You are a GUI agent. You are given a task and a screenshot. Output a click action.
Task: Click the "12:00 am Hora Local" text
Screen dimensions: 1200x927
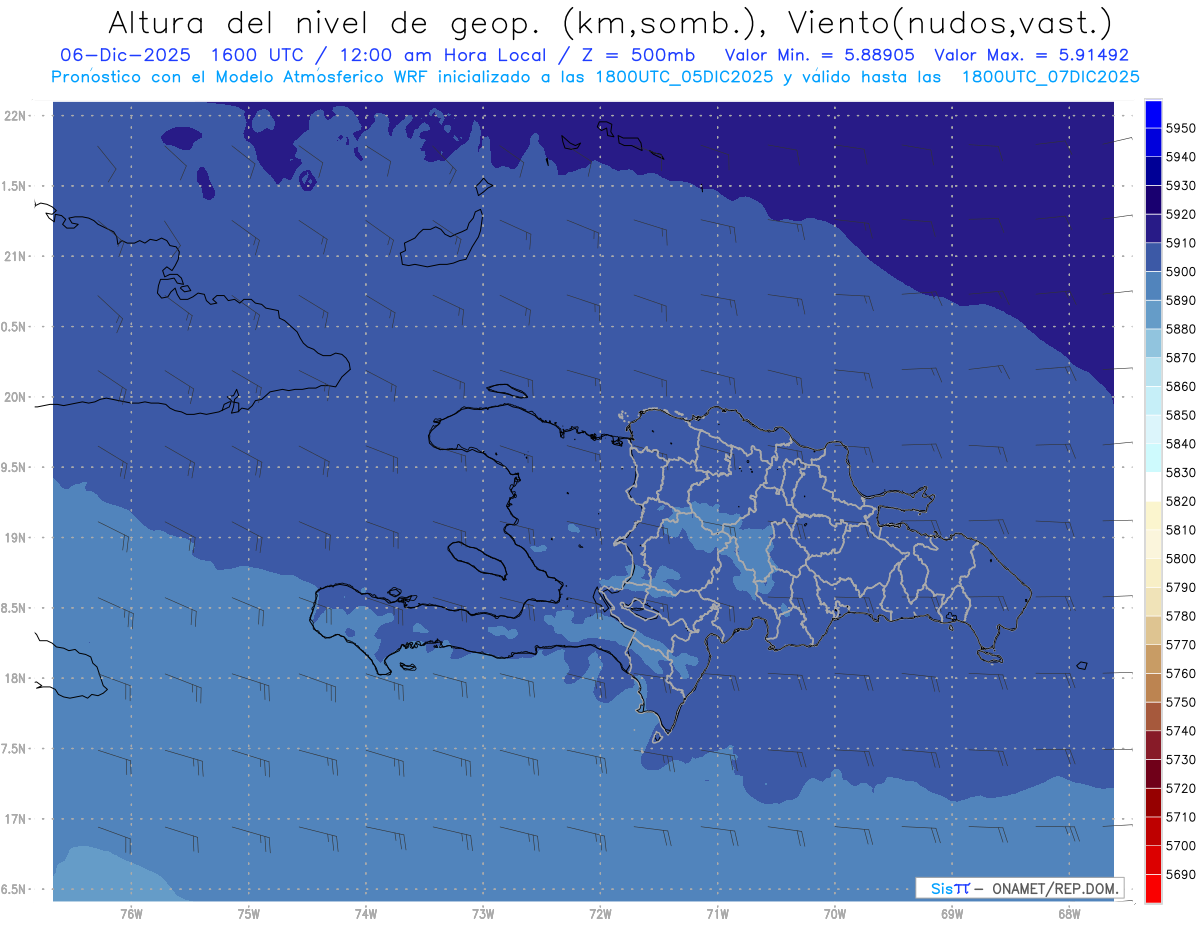point(442,56)
